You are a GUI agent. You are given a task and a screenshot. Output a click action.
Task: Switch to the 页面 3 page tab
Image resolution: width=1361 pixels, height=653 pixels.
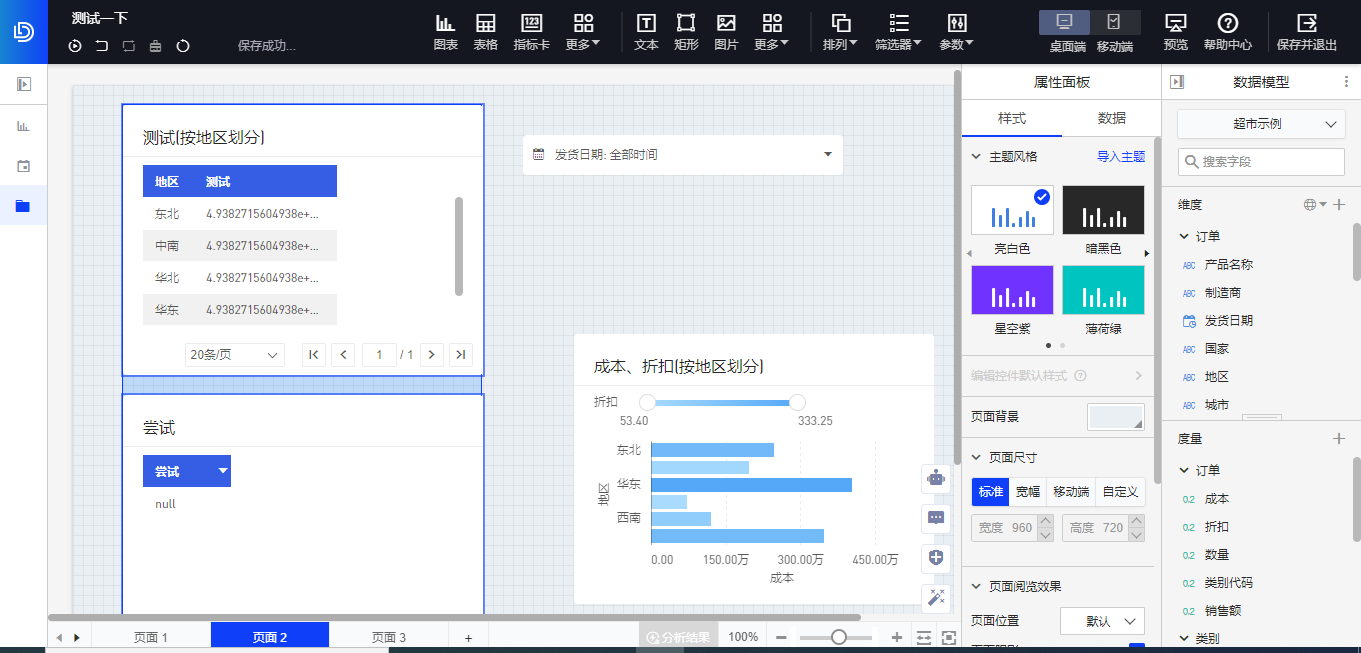(x=389, y=636)
